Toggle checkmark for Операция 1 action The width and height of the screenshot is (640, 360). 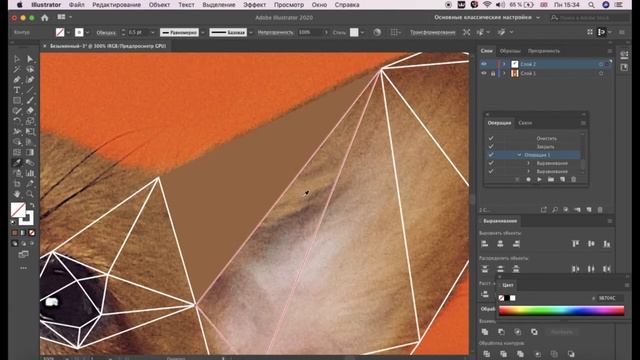click(x=491, y=155)
